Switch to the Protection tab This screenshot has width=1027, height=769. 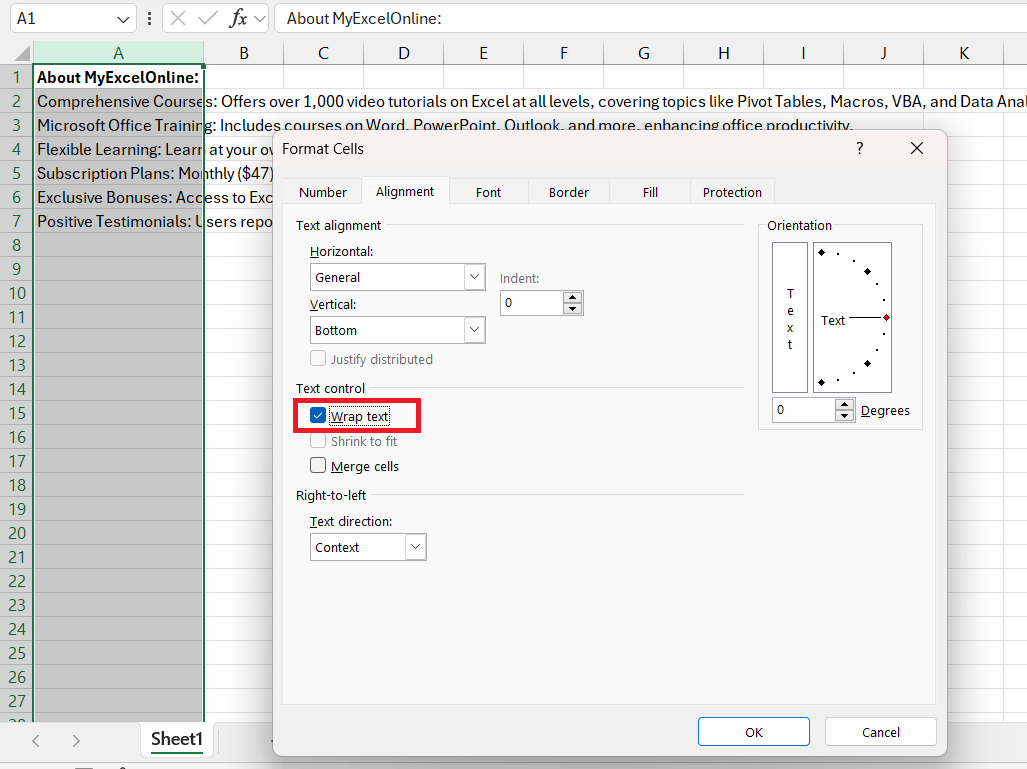click(732, 193)
